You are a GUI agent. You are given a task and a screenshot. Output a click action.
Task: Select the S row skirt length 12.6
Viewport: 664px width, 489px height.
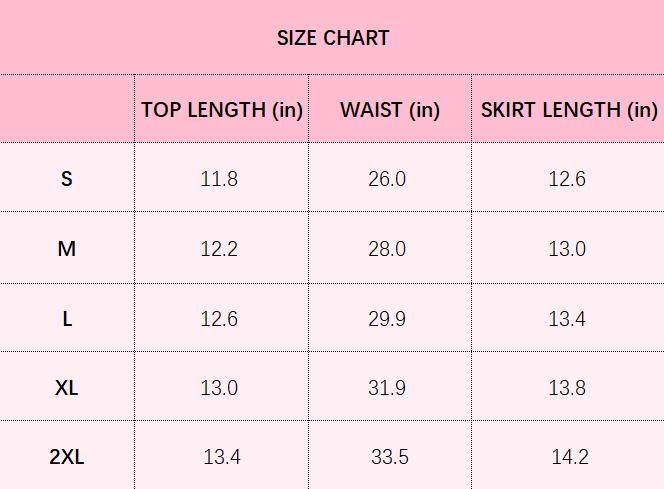[x=567, y=179]
